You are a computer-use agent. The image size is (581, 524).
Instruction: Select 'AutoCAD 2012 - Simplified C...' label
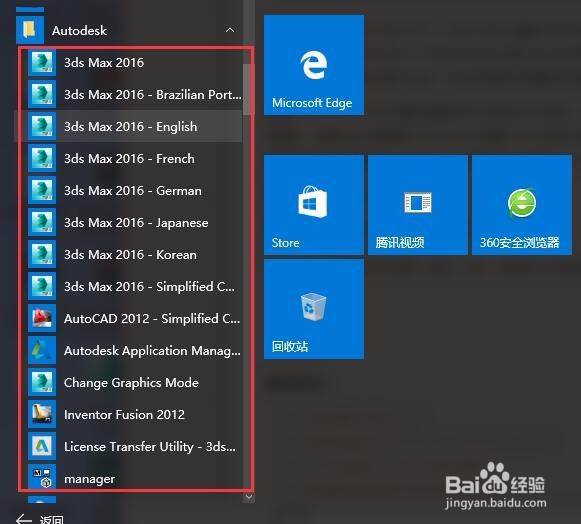(x=152, y=318)
